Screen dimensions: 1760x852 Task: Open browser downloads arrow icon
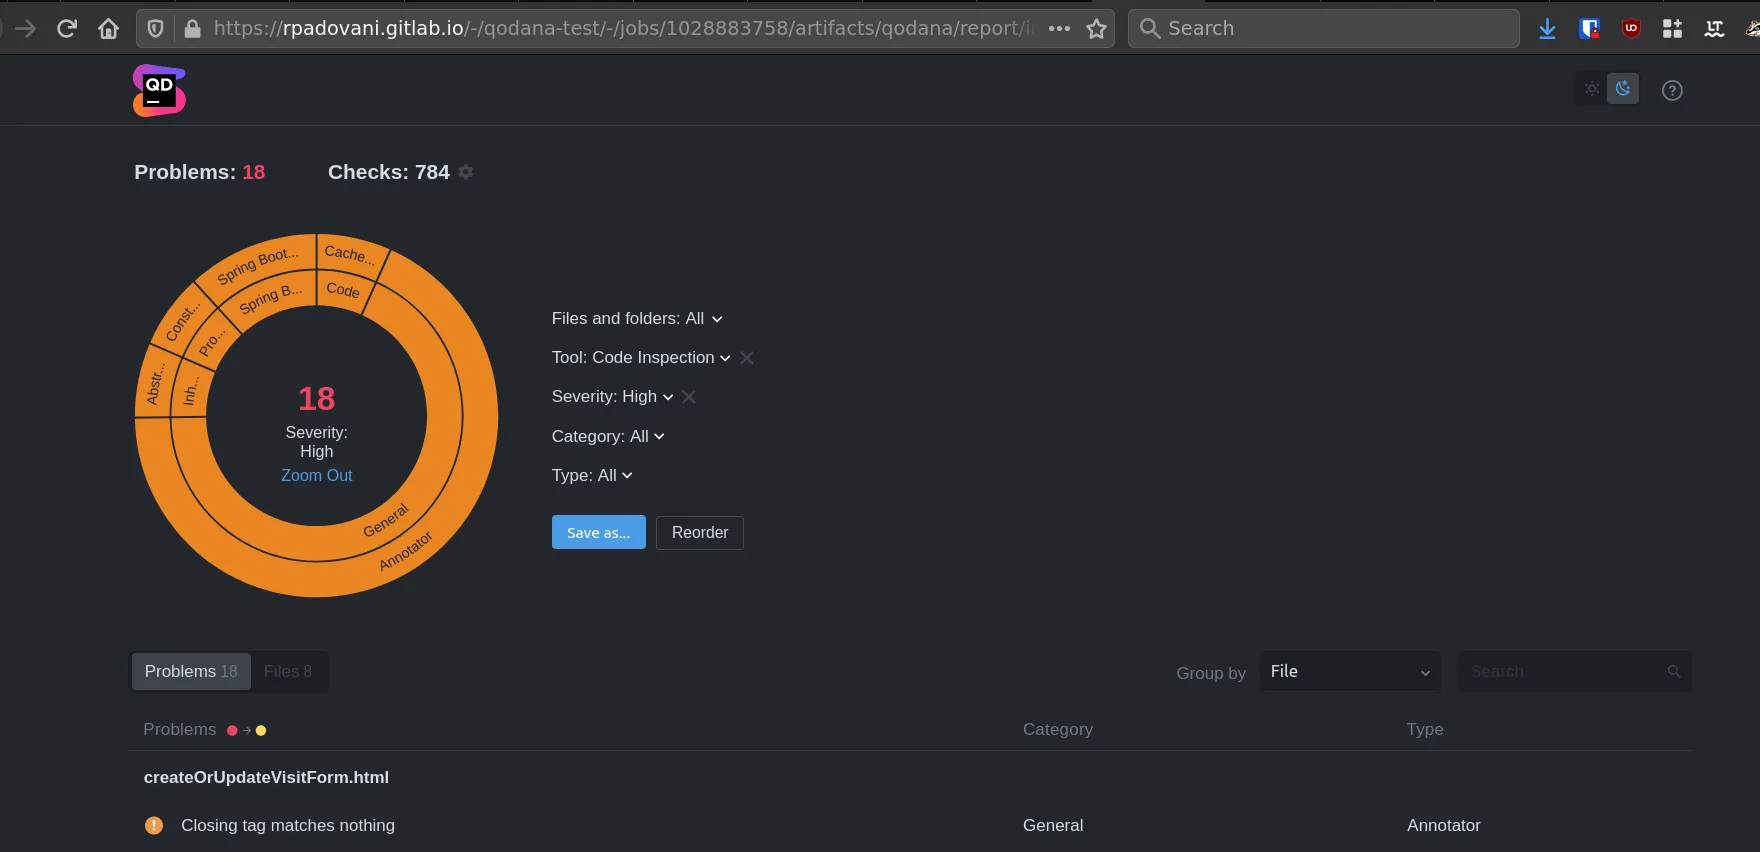(1547, 28)
